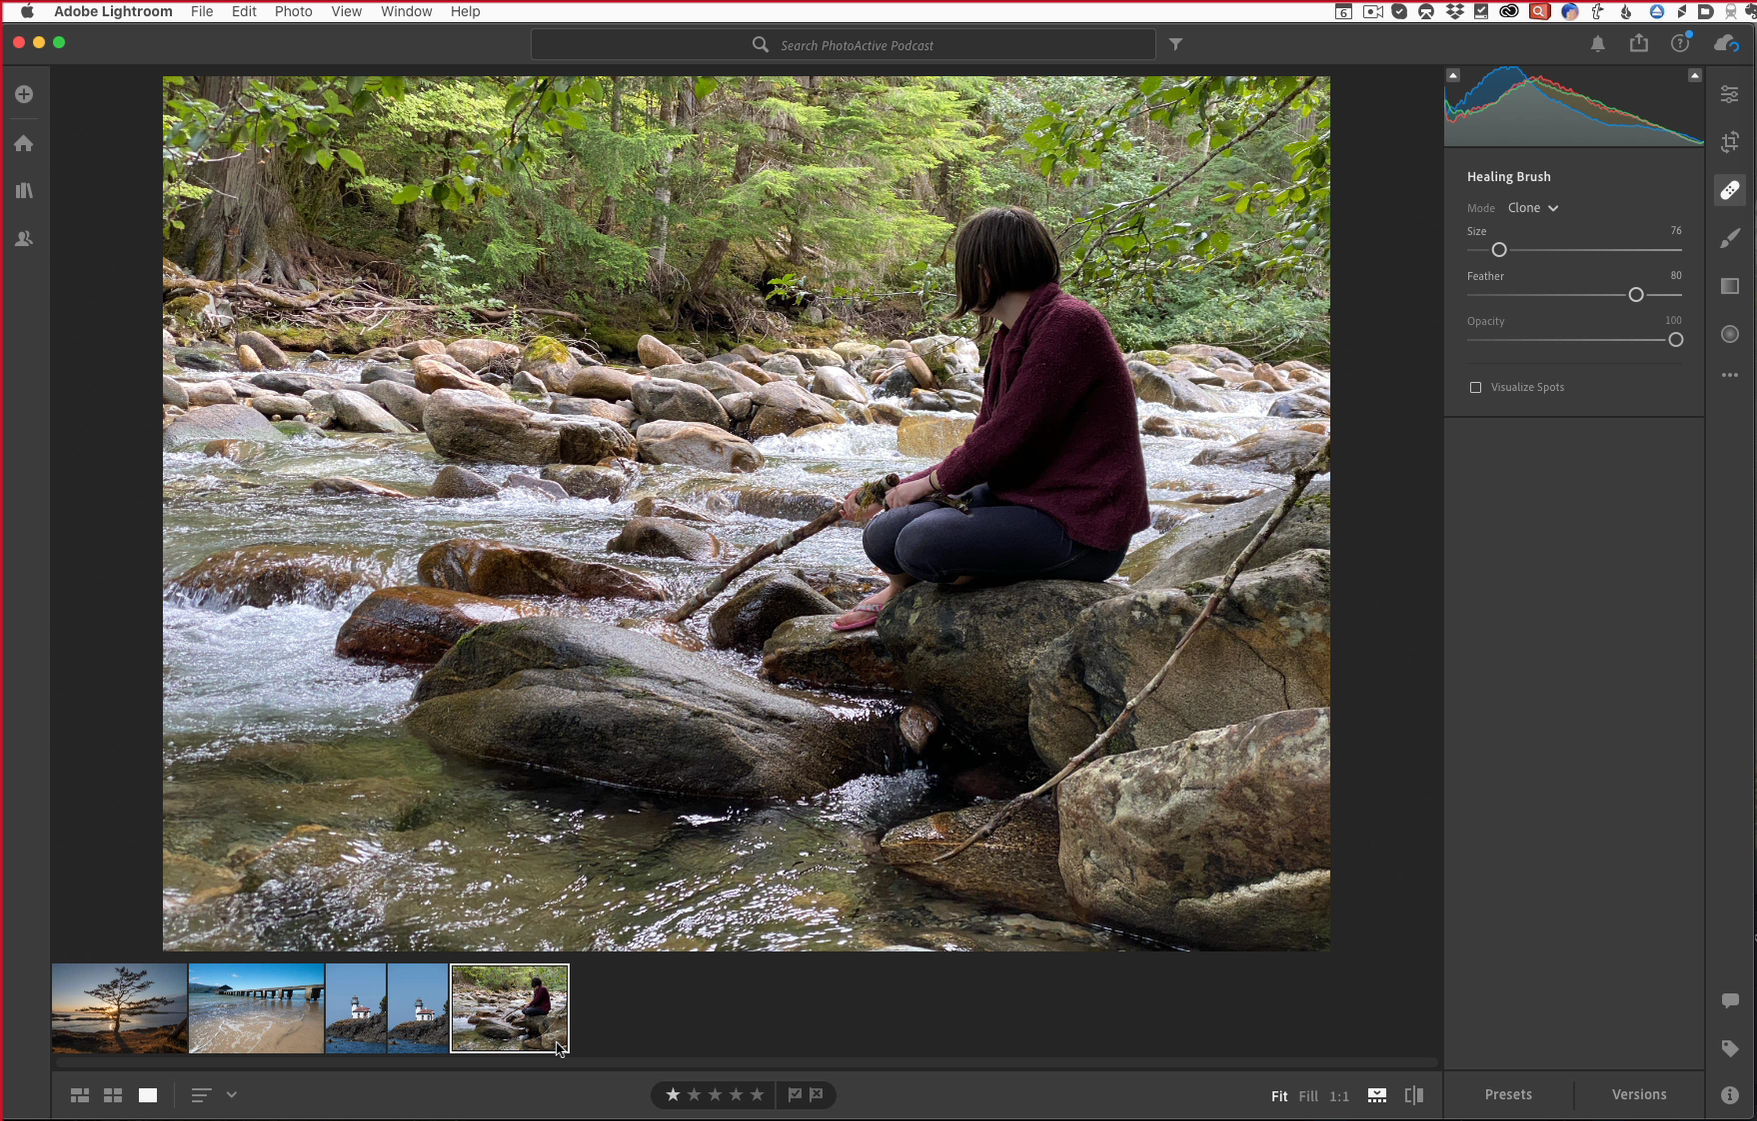Open the three-dot more options menu

click(x=1730, y=375)
